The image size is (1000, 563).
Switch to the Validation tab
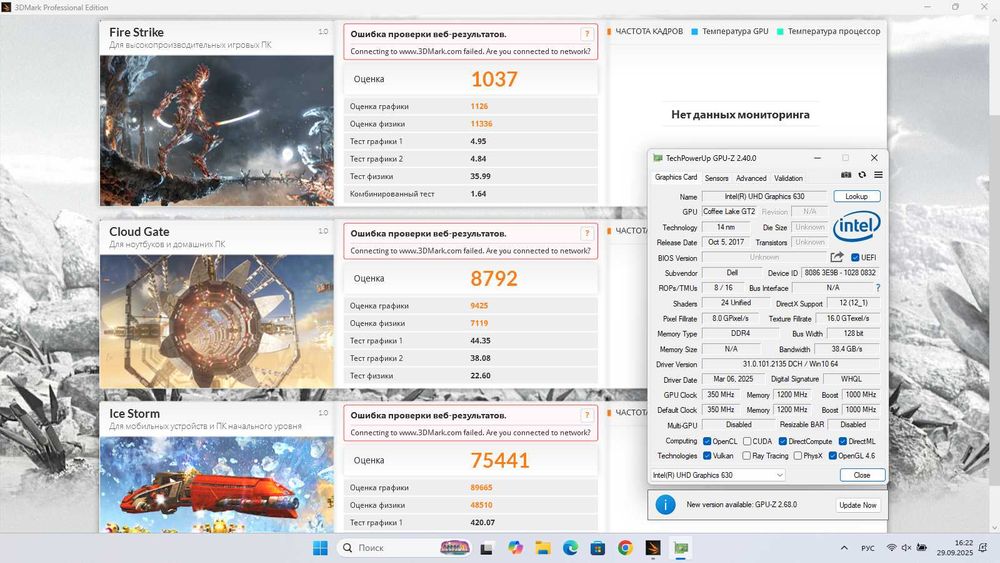point(788,178)
